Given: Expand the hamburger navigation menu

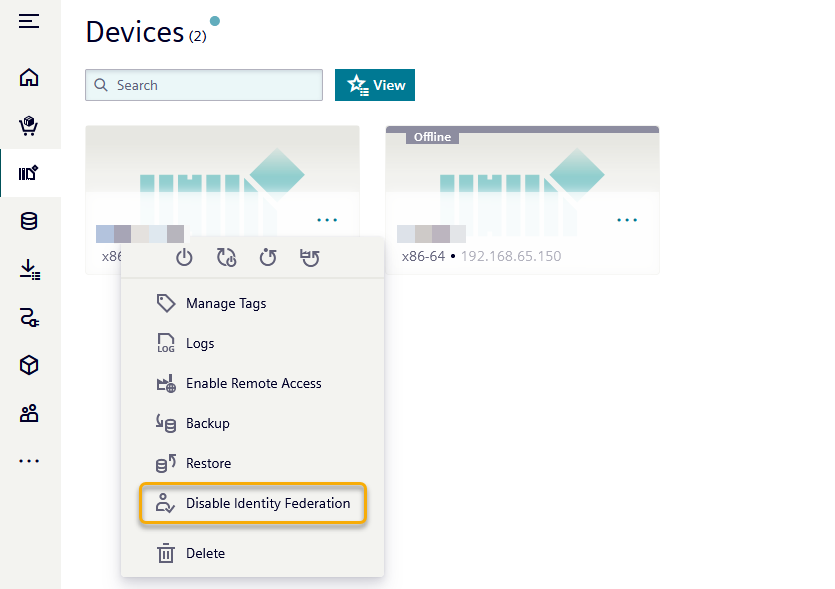Looking at the screenshot, I should [x=29, y=21].
